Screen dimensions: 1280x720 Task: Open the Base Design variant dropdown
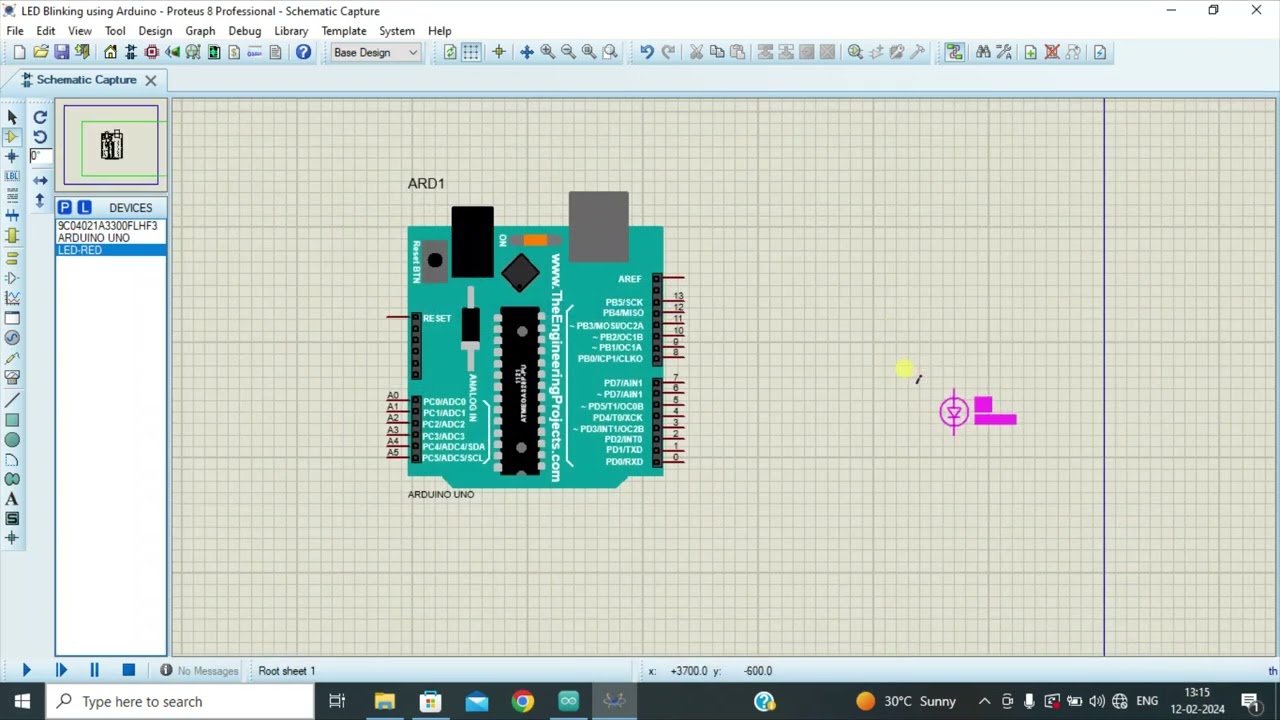[376, 52]
